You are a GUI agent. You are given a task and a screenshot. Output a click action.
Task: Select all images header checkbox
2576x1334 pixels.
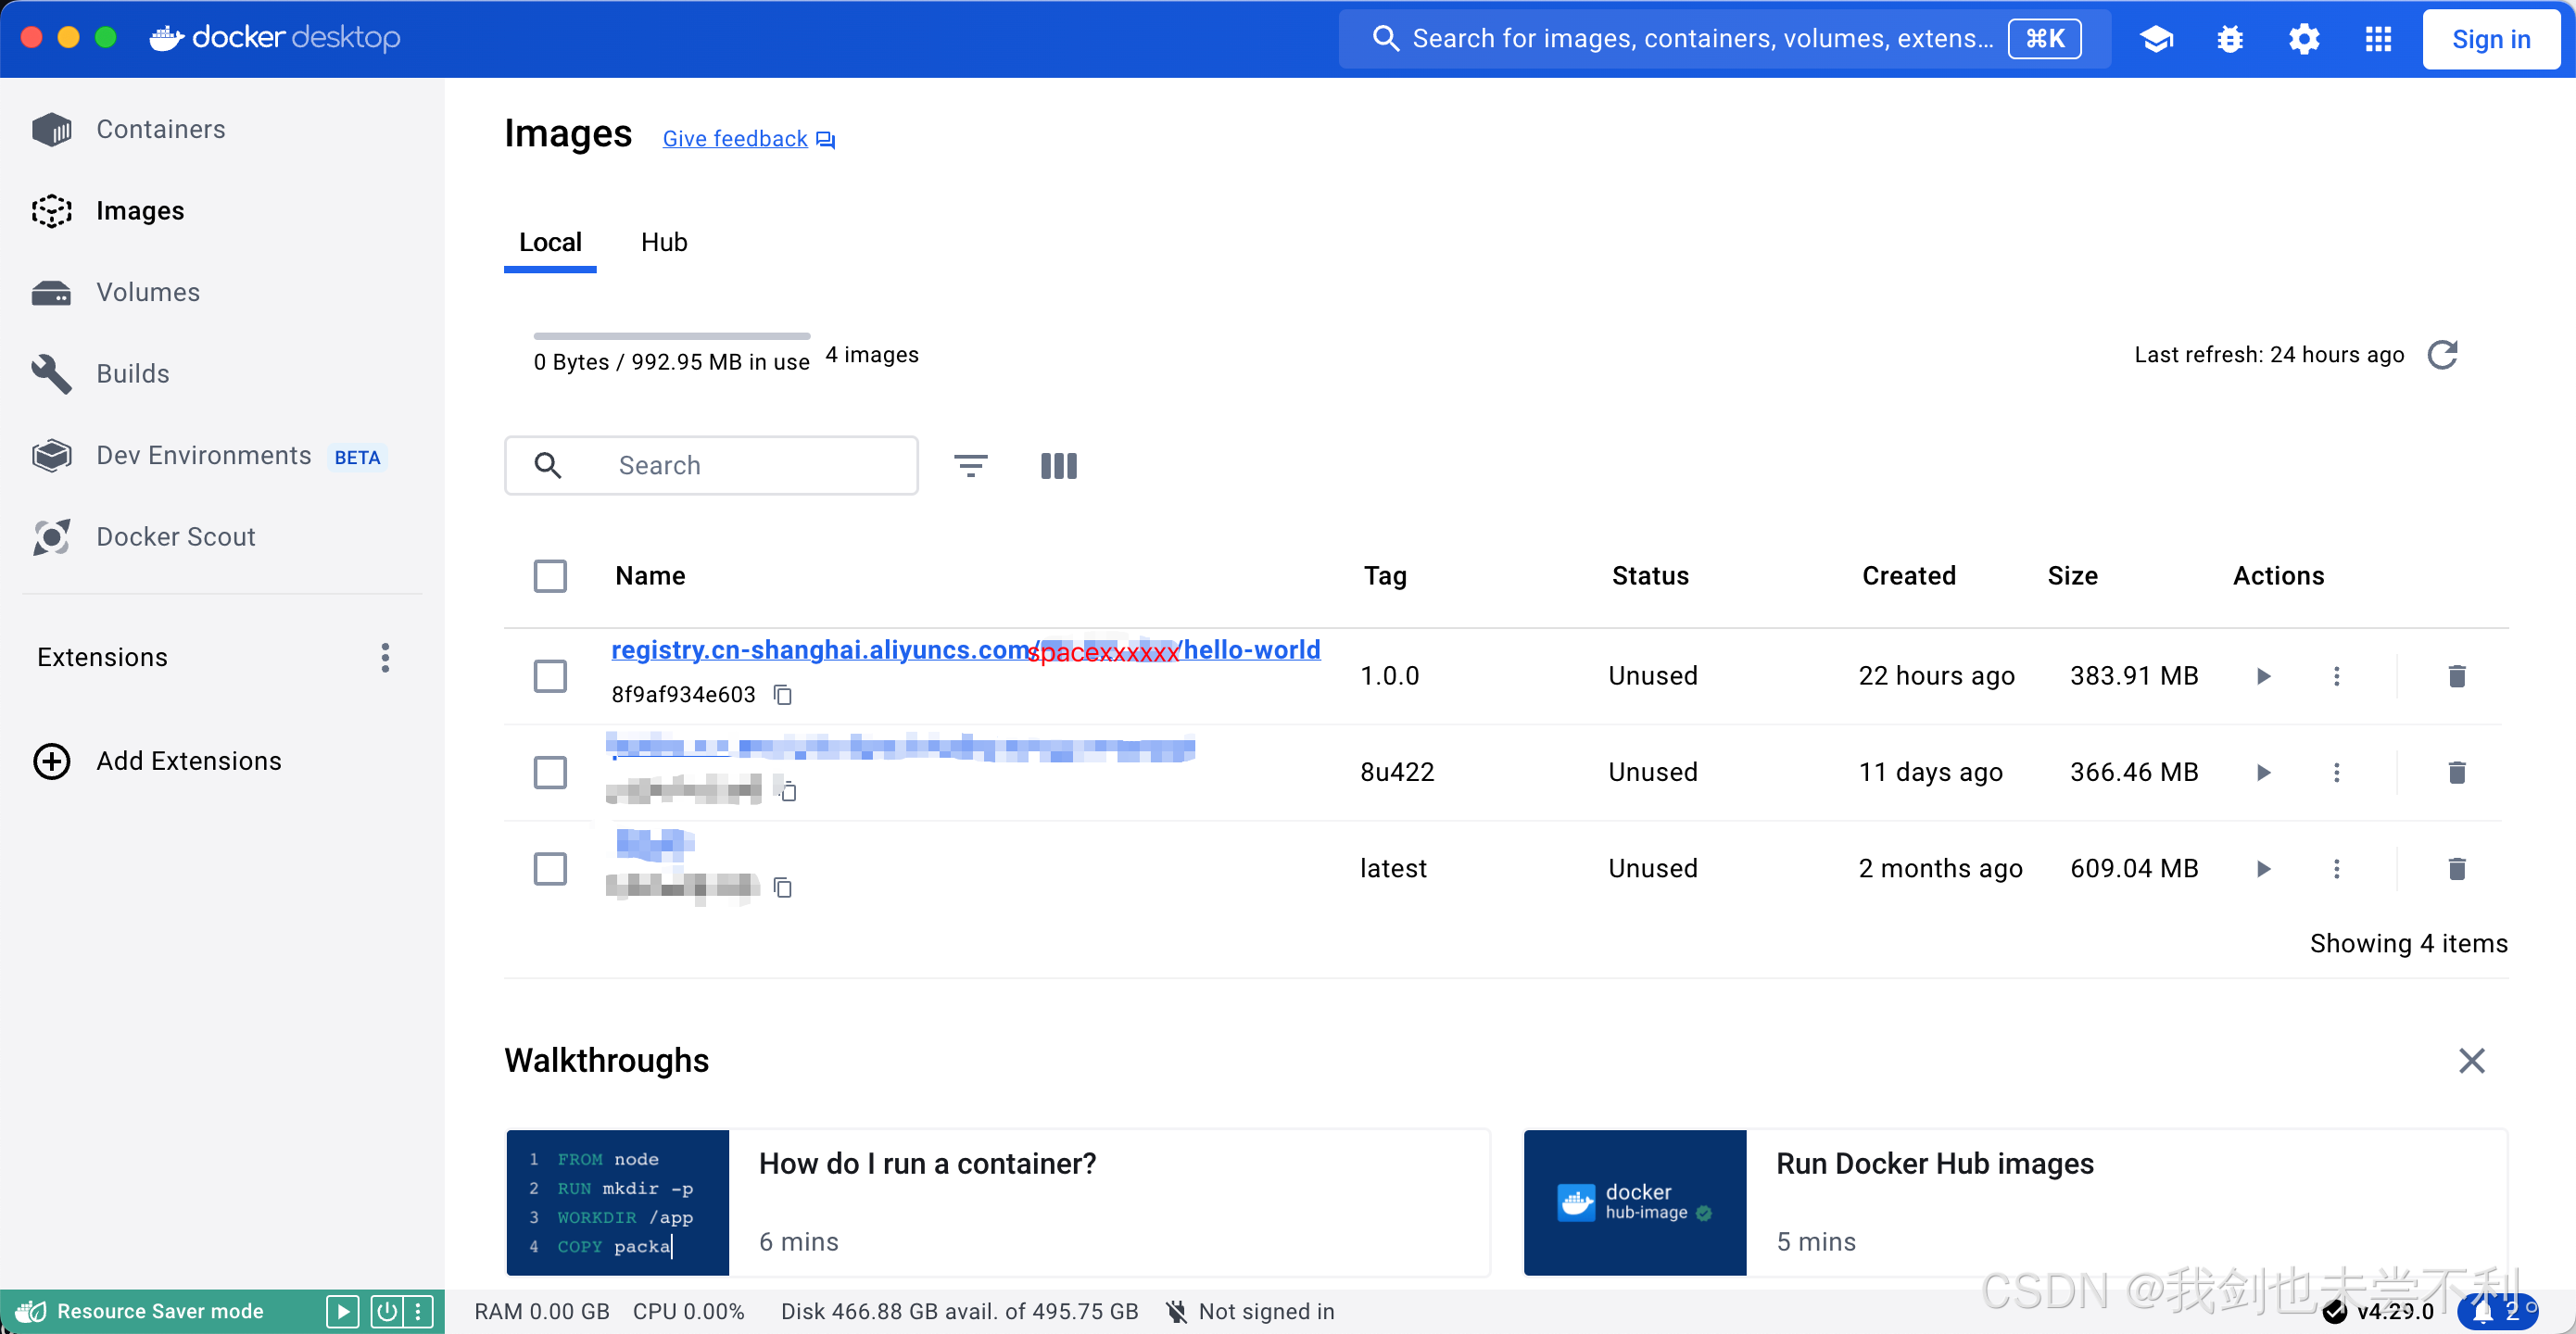(x=550, y=576)
